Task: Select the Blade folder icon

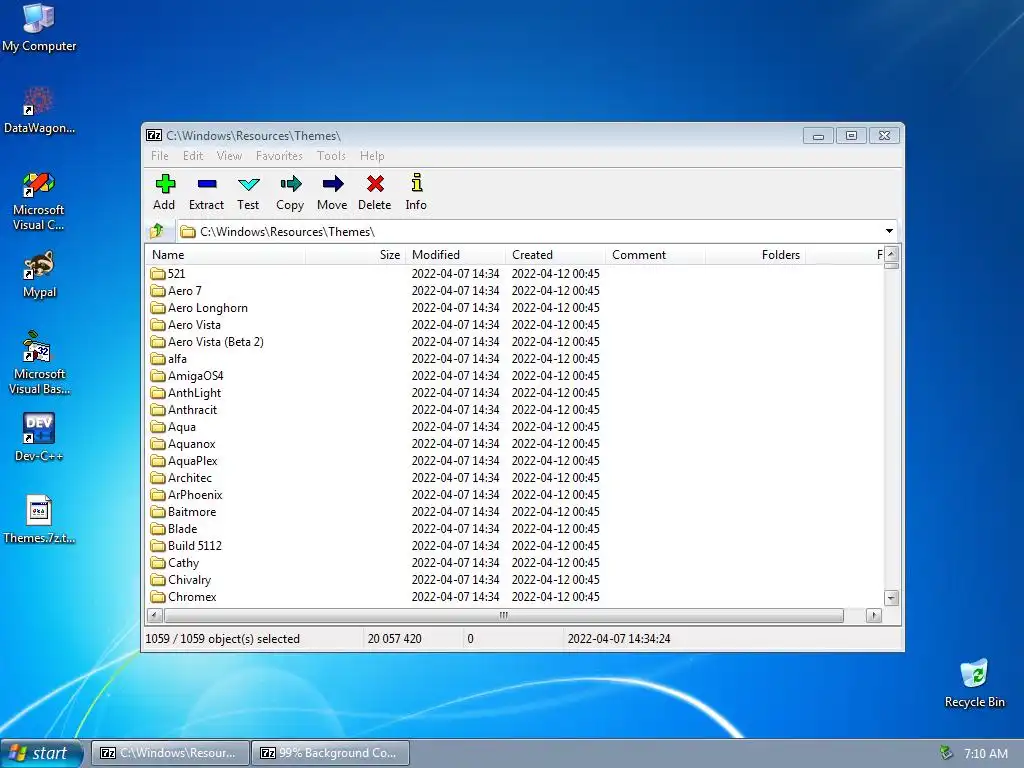Action: (157, 528)
